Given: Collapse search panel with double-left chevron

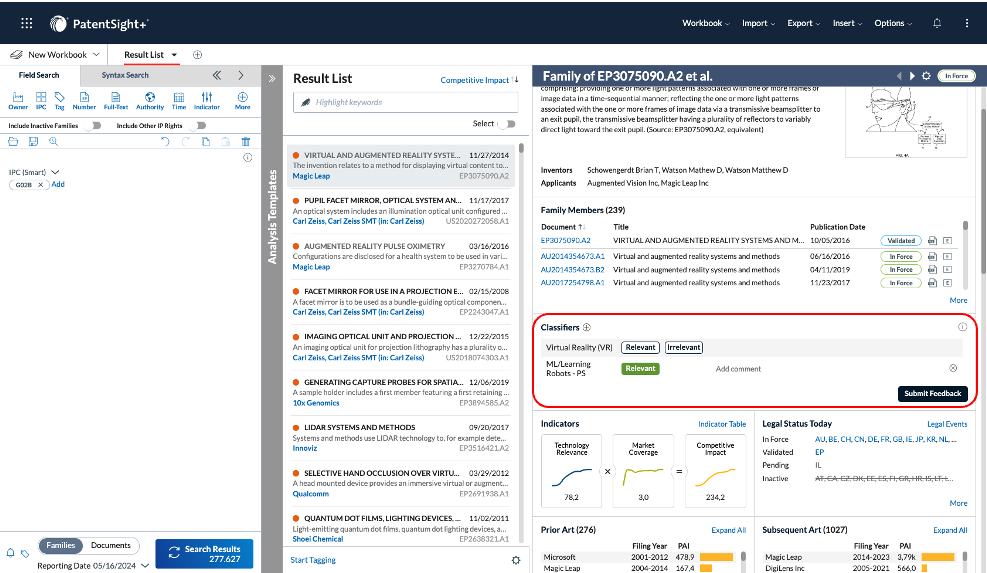Looking at the screenshot, I should [217, 75].
